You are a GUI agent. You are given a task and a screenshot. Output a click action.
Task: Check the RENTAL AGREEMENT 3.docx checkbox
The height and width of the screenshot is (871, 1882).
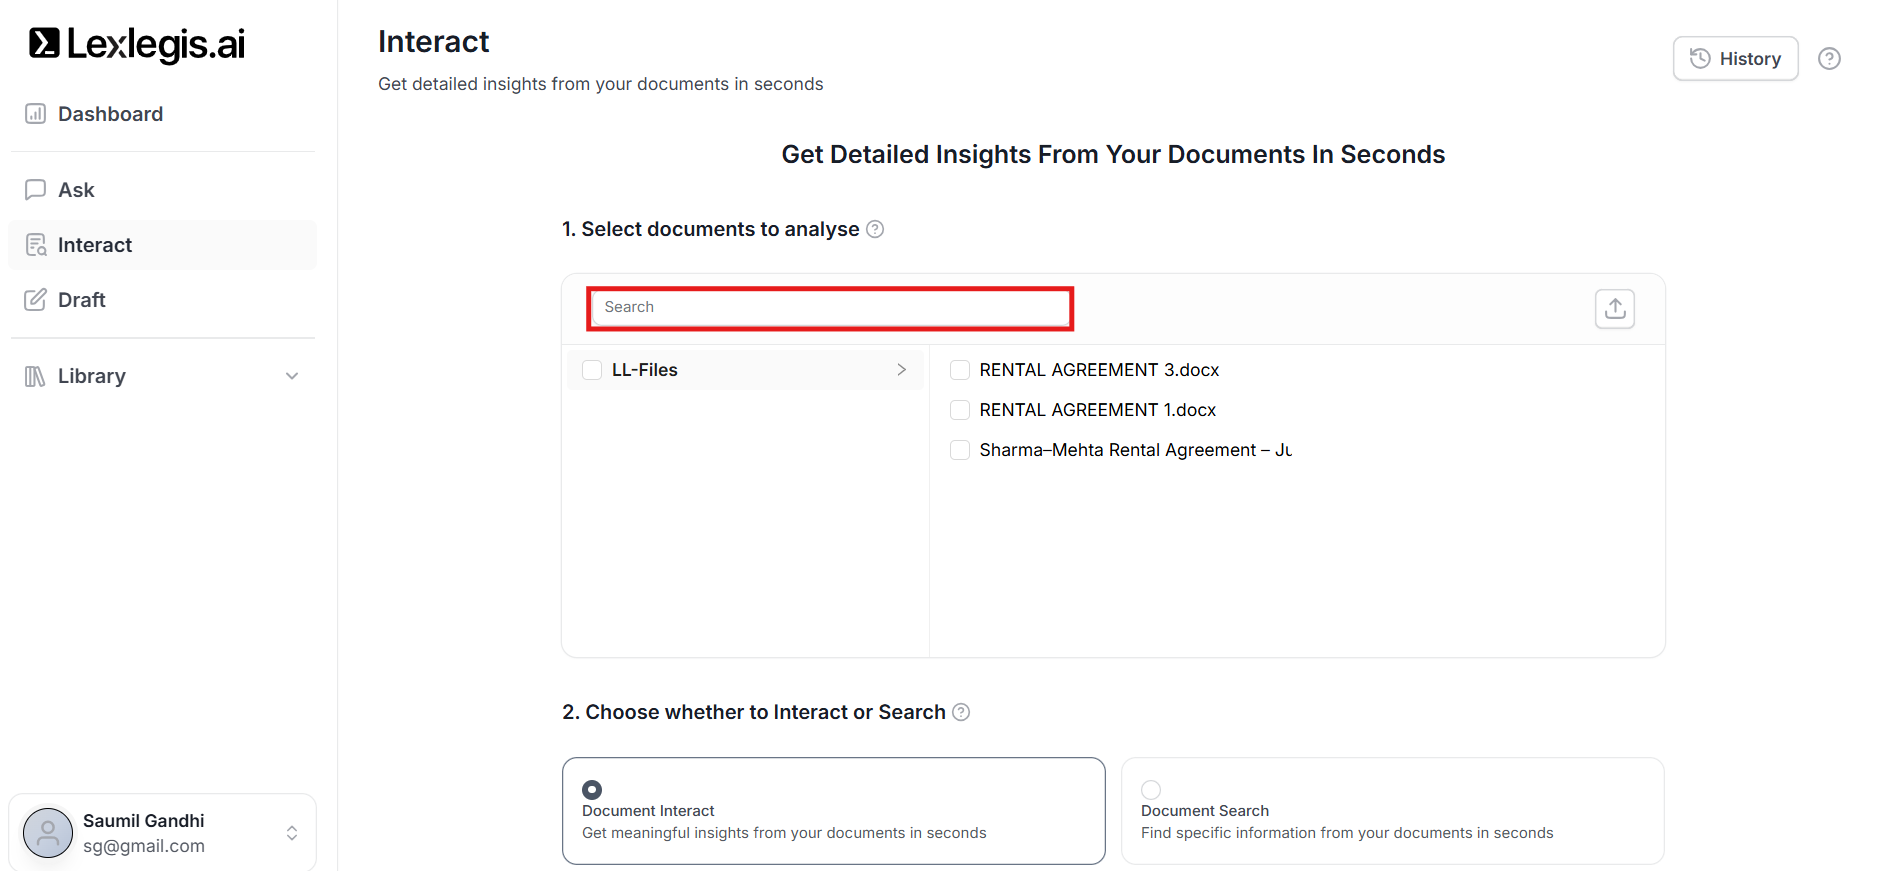(960, 370)
